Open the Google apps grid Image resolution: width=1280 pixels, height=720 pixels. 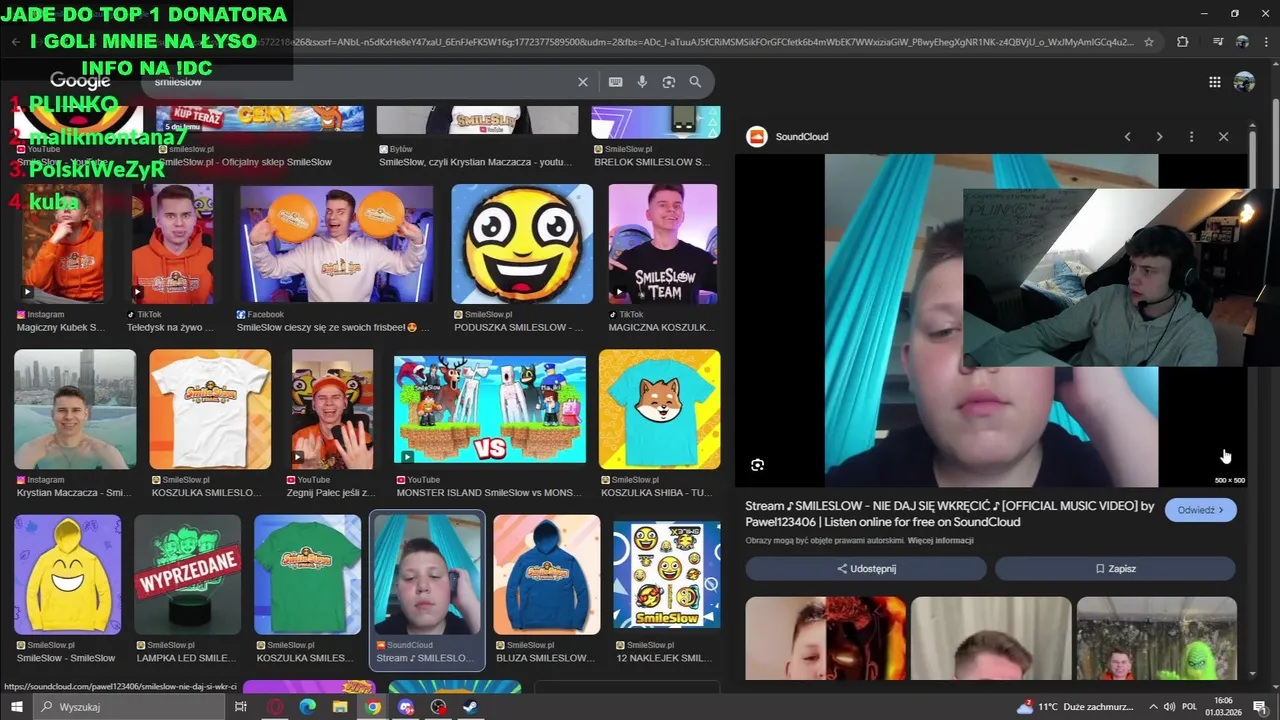point(1214,82)
